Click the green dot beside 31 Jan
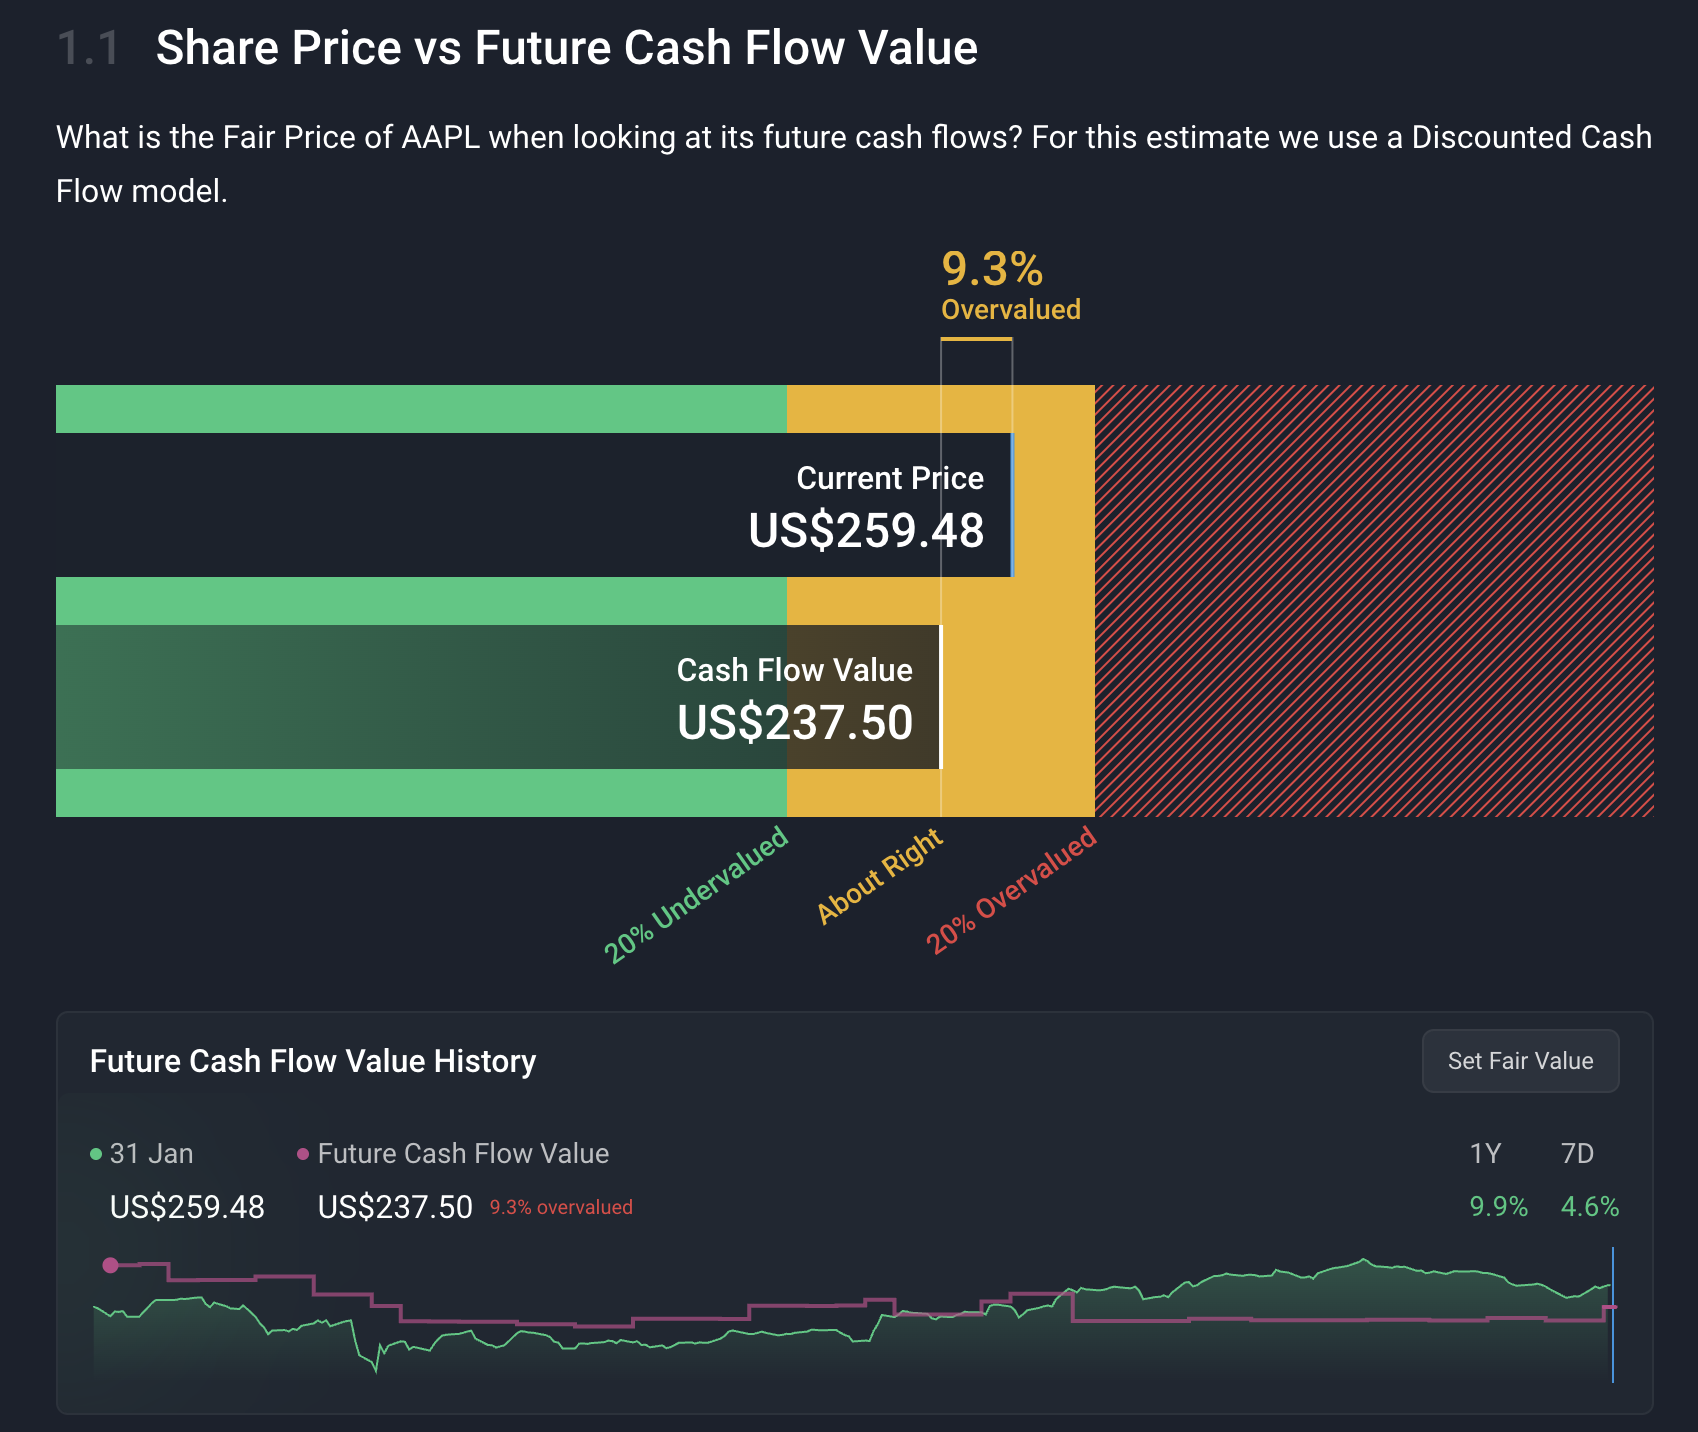Image resolution: width=1698 pixels, height=1432 pixels. (x=96, y=1154)
